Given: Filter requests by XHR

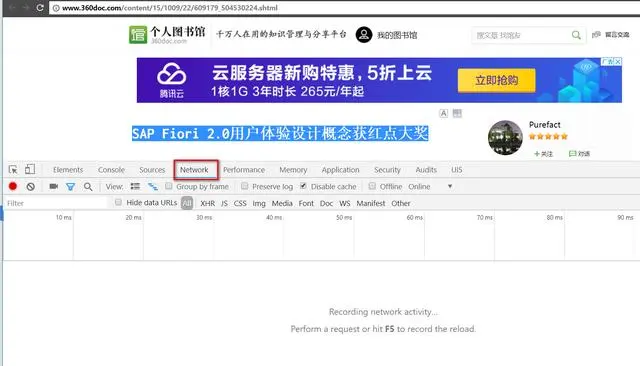Looking at the screenshot, I should point(208,203).
